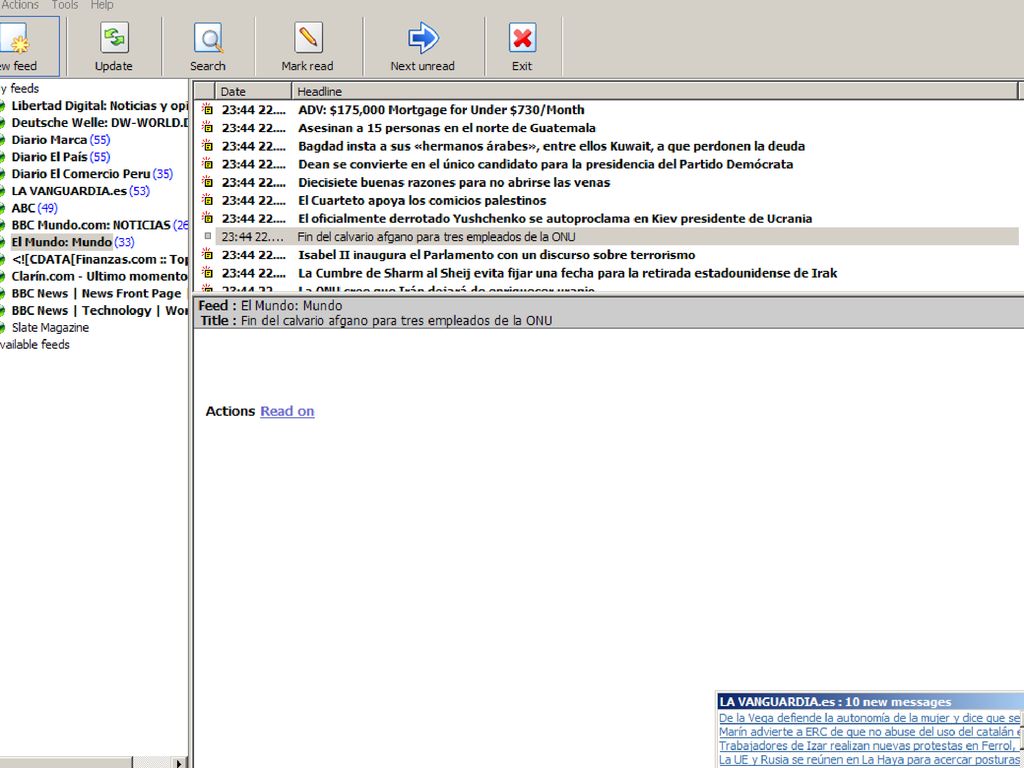Viewport: 1024px width, 768px height.
Task: Click the unread icon beside the Guatemala headline
Action: (x=208, y=127)
